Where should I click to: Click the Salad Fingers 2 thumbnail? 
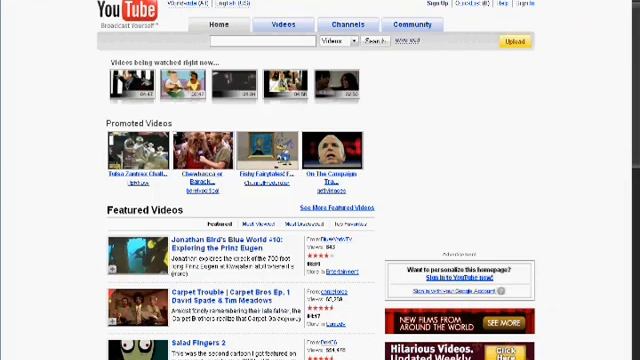pyautogui.click(x=138, y=350)
